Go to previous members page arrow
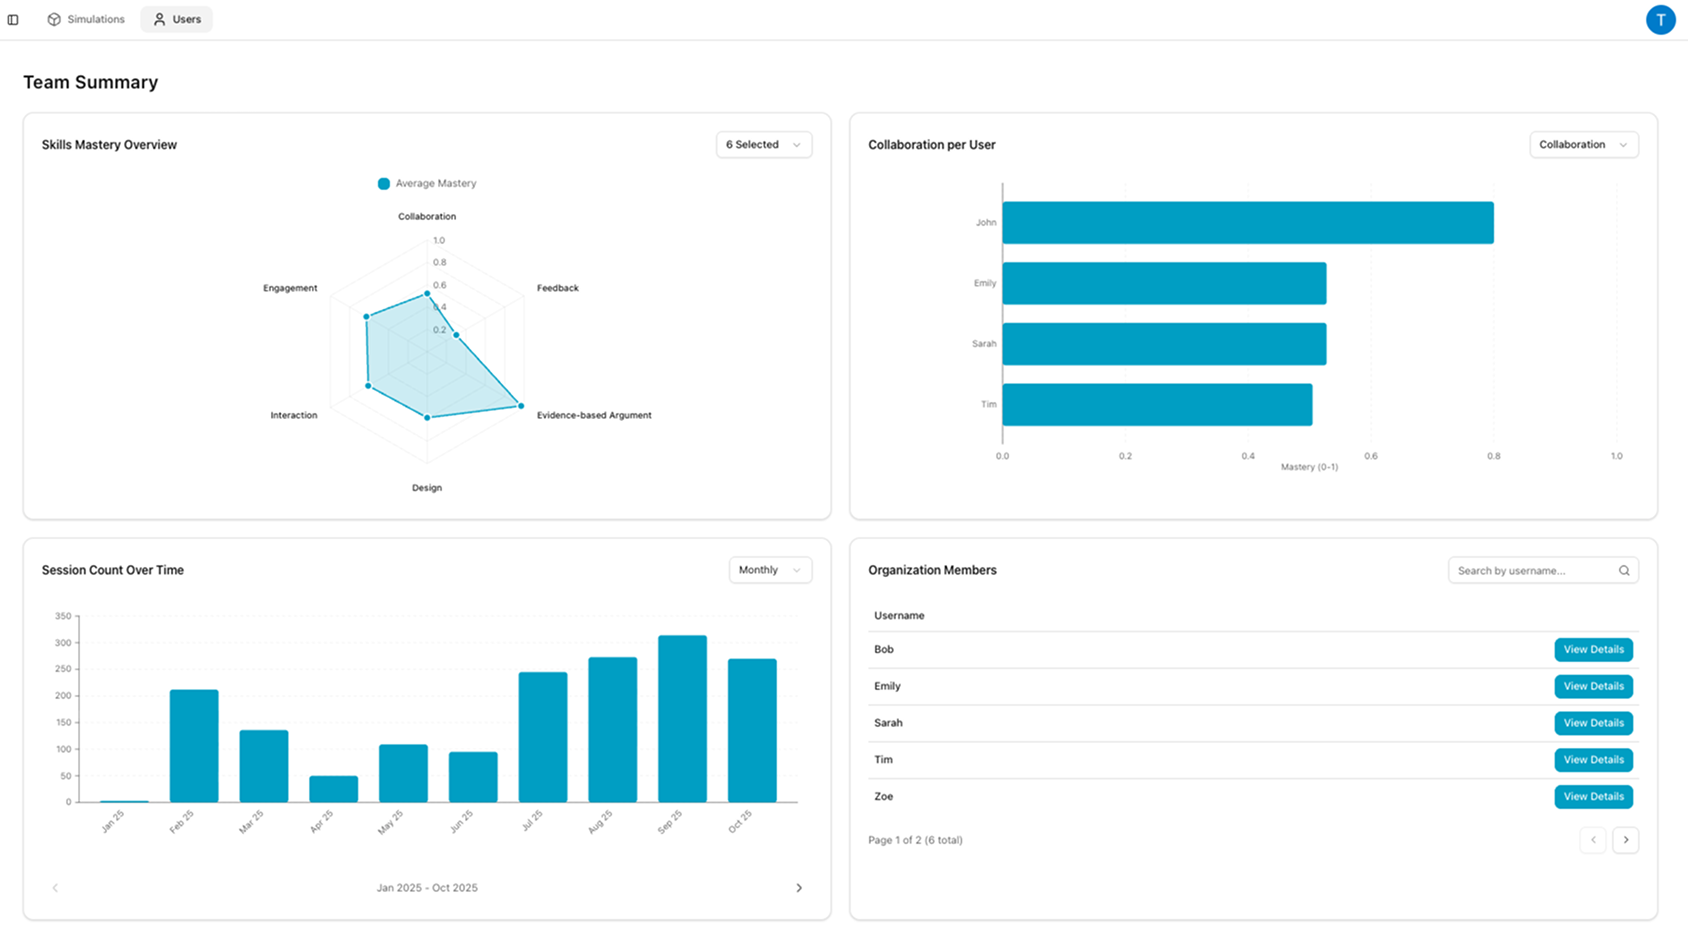Viewport: 1688px width, 951px height. [x=1593, y=840]
